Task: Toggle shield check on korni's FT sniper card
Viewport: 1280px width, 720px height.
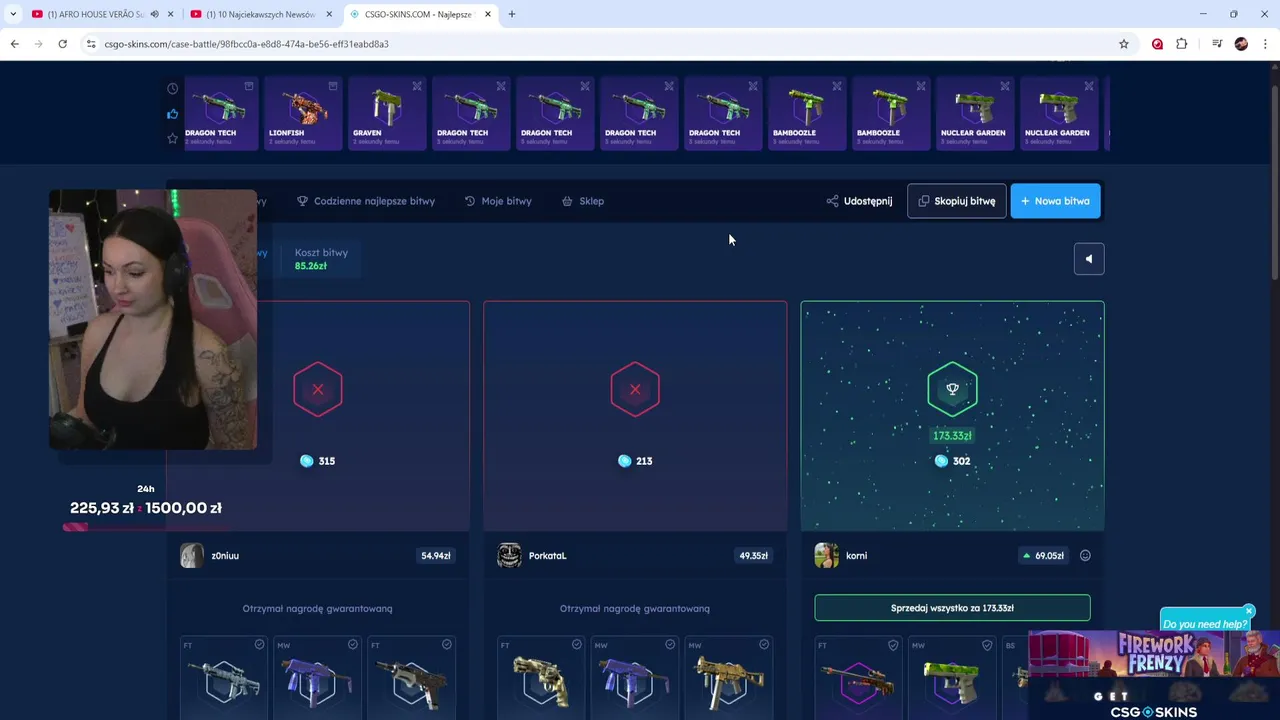Action: pos(893,645)
